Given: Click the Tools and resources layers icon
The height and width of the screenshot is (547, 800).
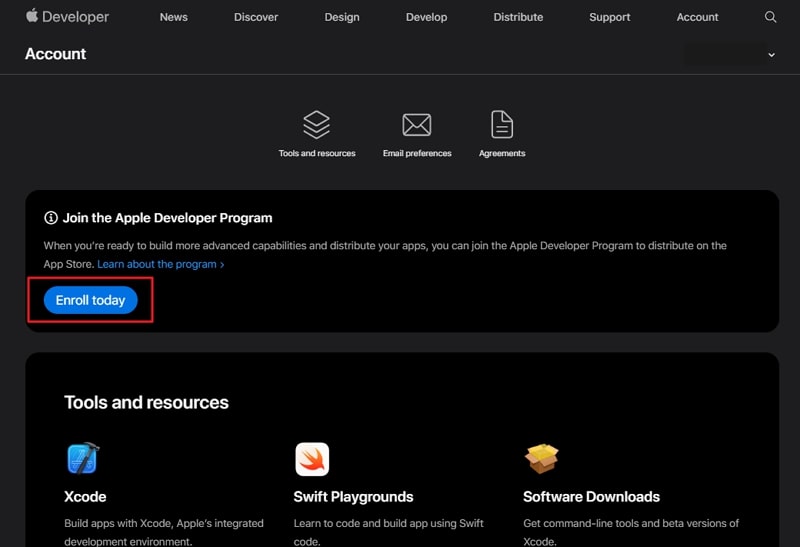Looking at the screenshot, I should click(316, 125).
